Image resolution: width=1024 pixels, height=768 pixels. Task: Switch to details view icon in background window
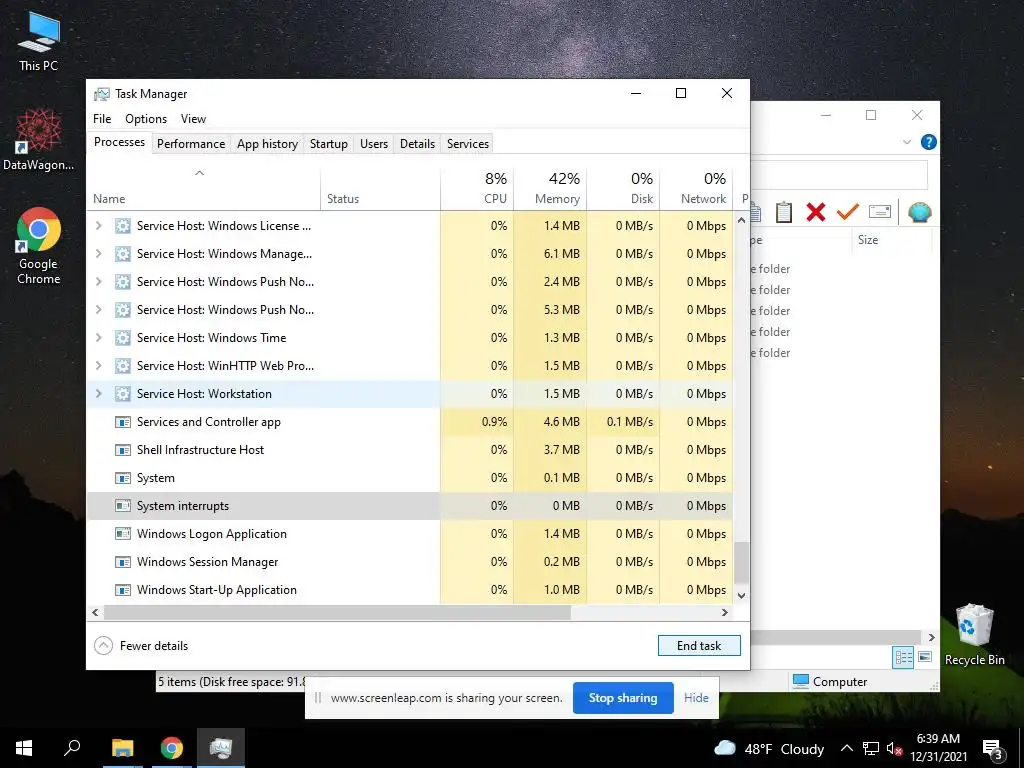[x=903, y=657]
